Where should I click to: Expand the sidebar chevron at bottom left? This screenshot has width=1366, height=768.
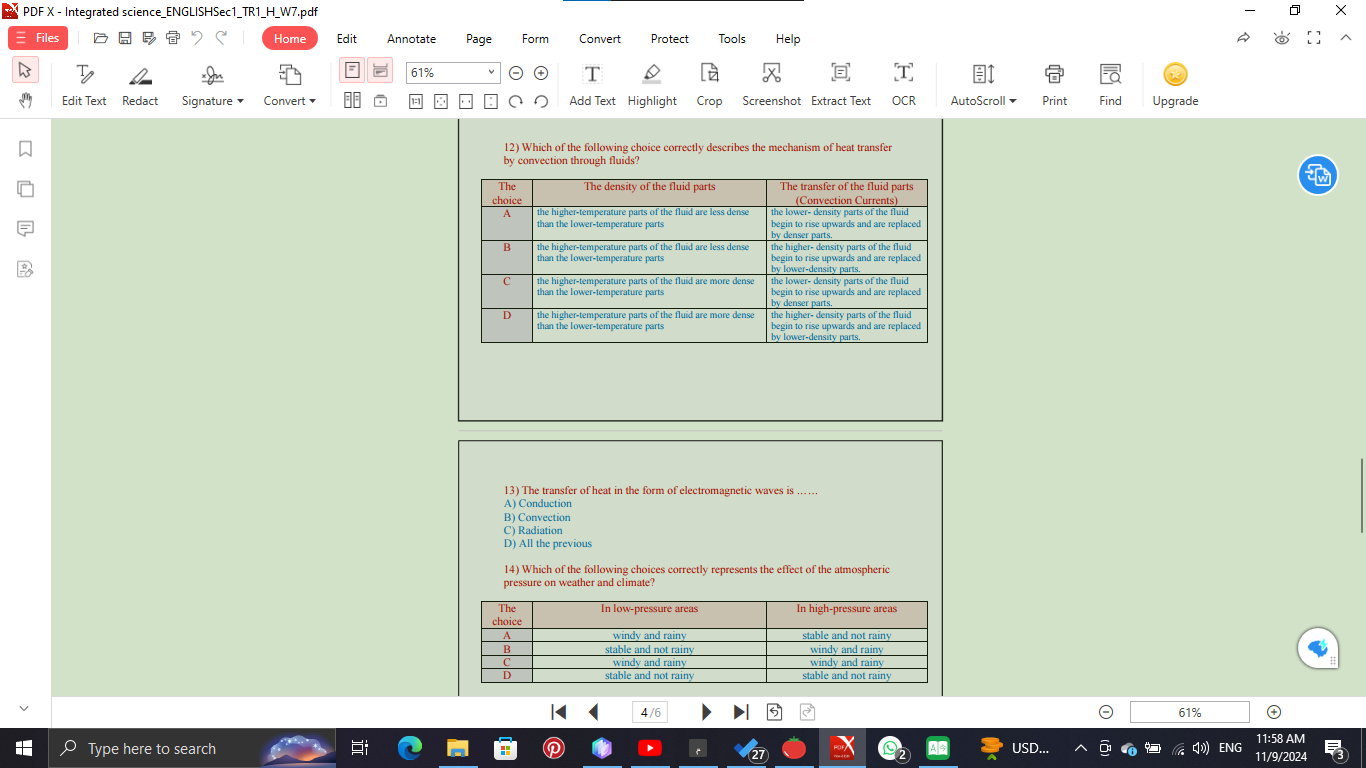pyautogui.click(x=25, y=709)
